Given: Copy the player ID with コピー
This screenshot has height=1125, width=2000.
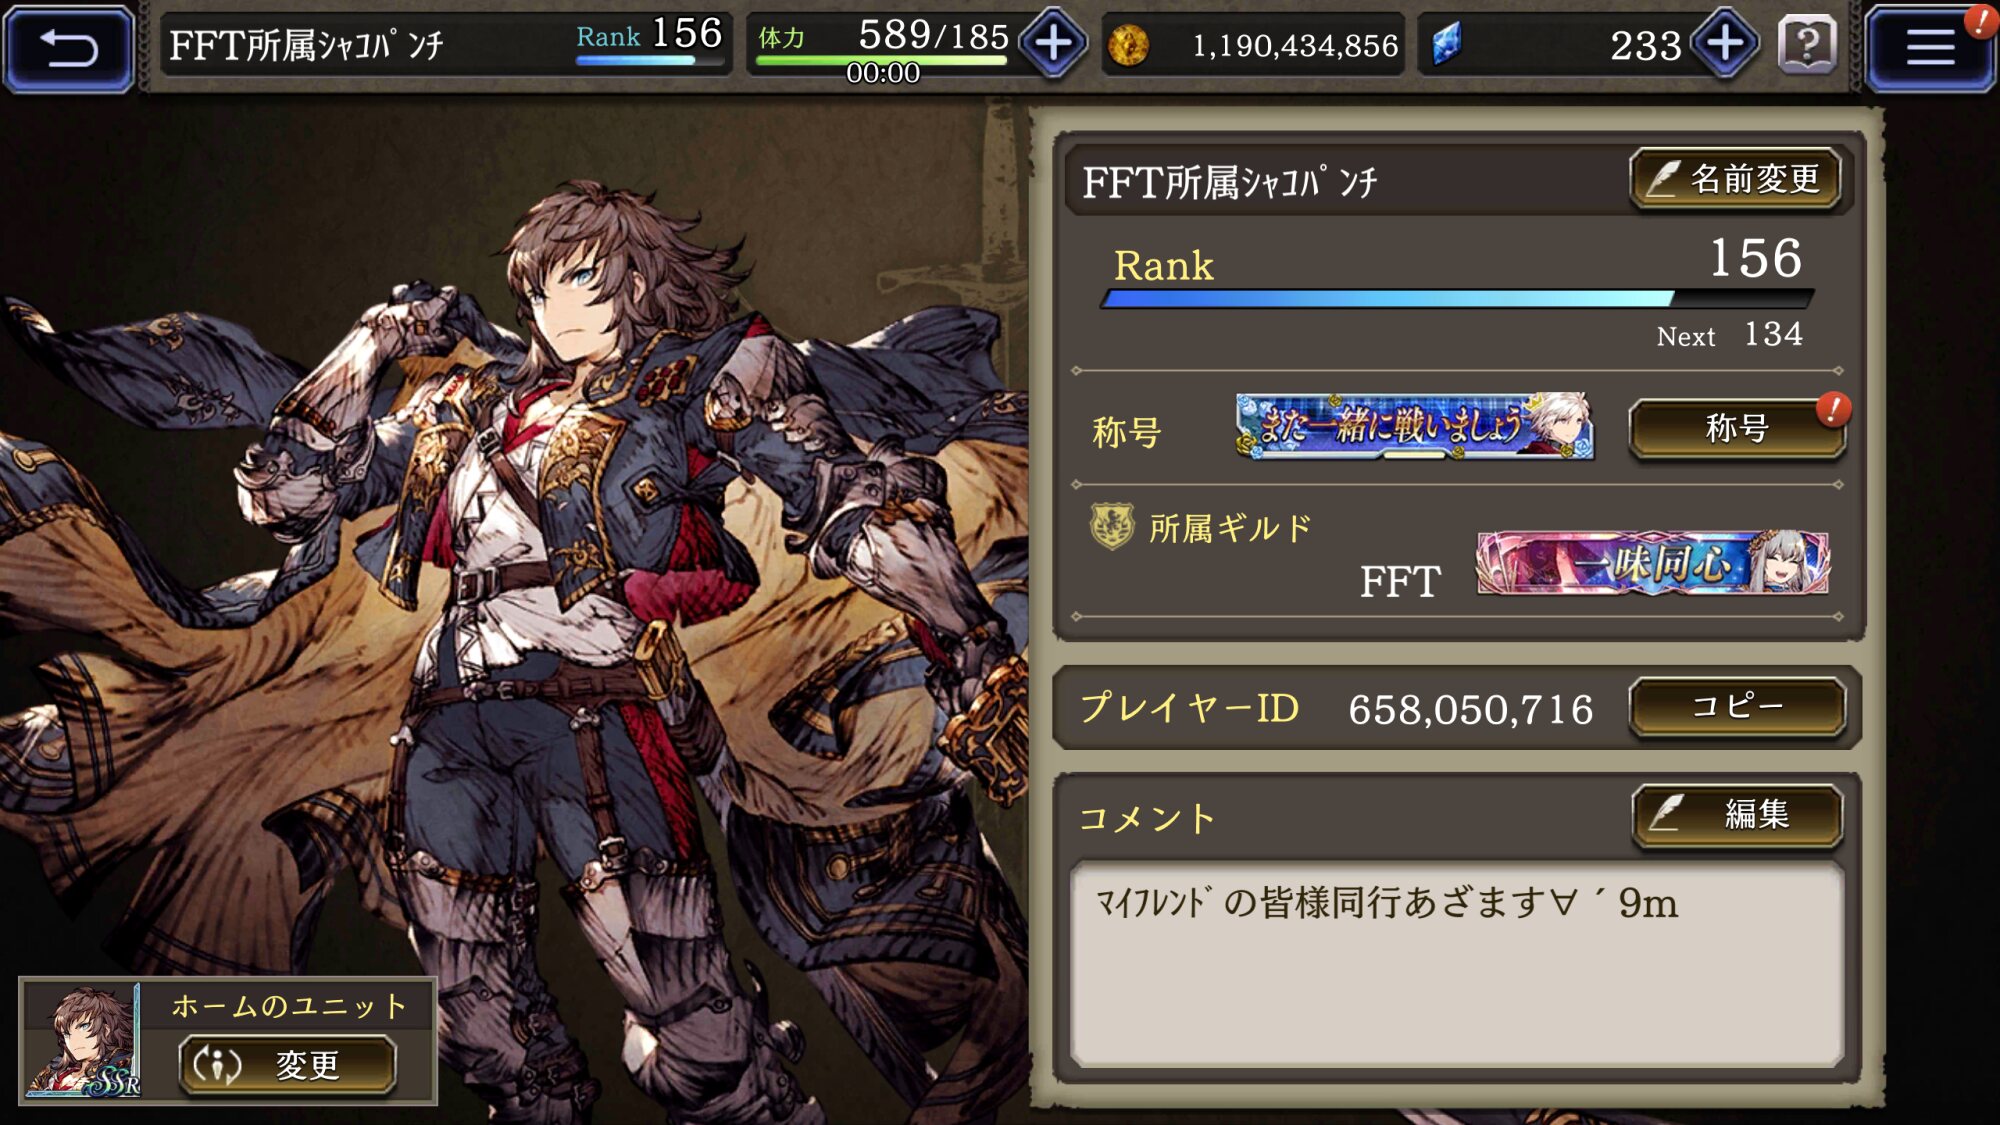Looking at the screenshot, I should pyautogui.click(x=1736, y=707).
